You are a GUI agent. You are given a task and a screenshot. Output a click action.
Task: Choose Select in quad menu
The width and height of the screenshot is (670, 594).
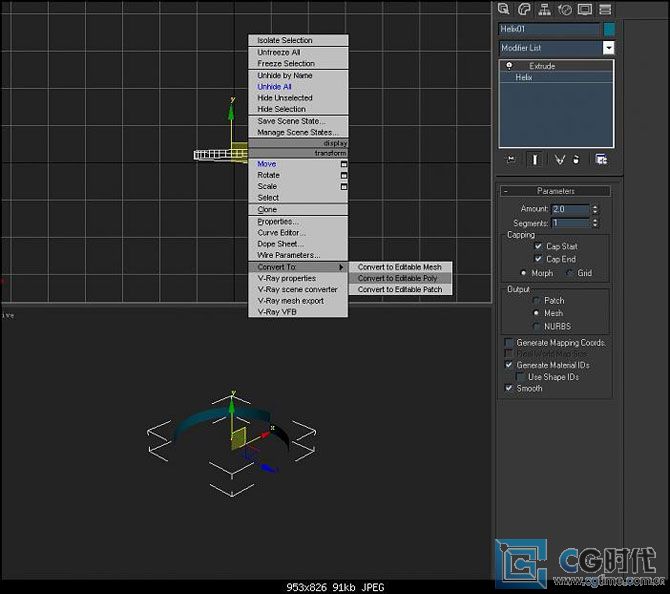[298, 198]
